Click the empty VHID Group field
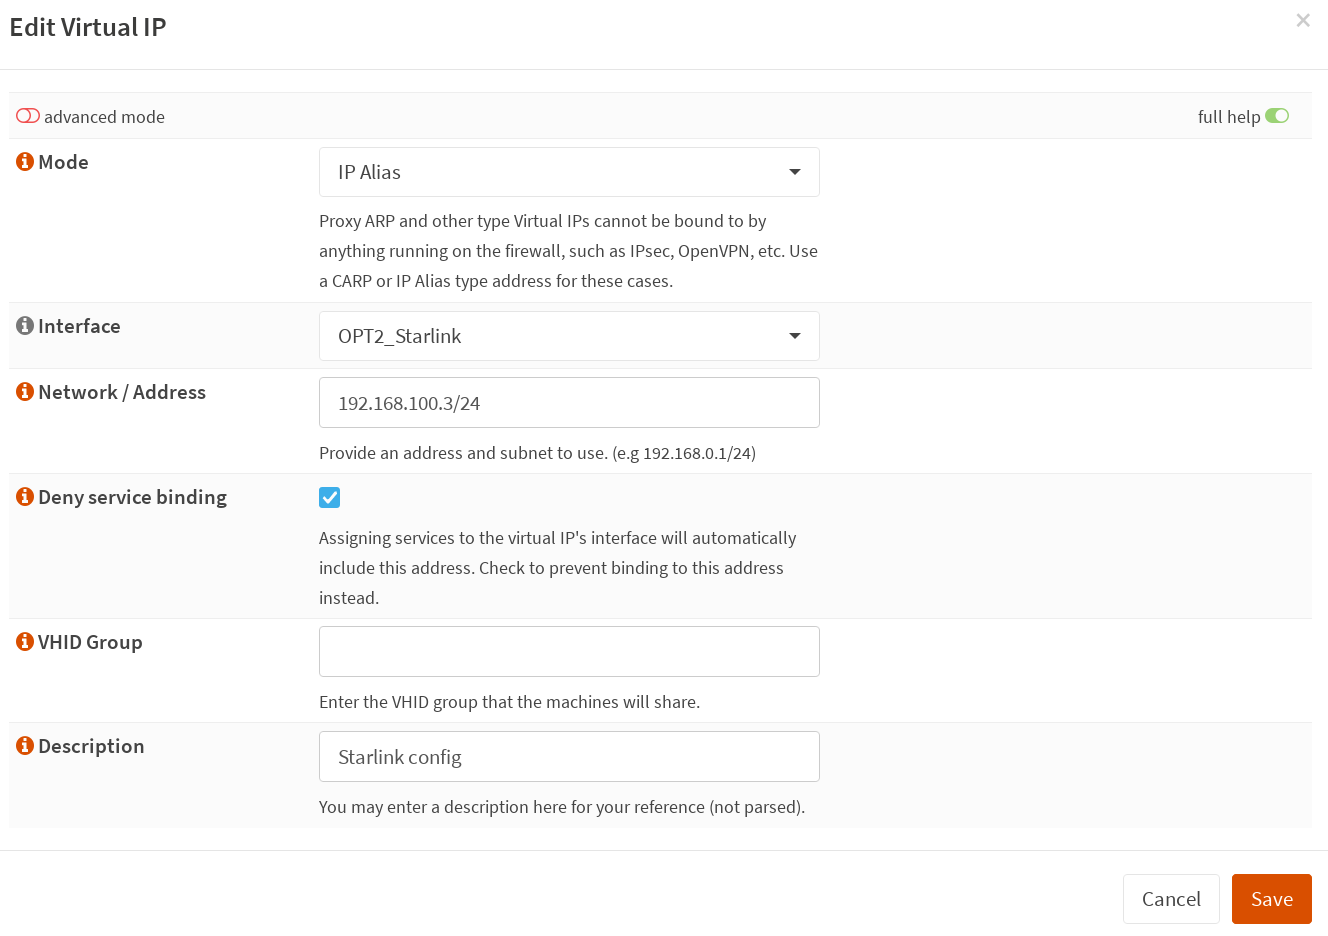This screenshot has height=936, width=1328. pos(569,651)
